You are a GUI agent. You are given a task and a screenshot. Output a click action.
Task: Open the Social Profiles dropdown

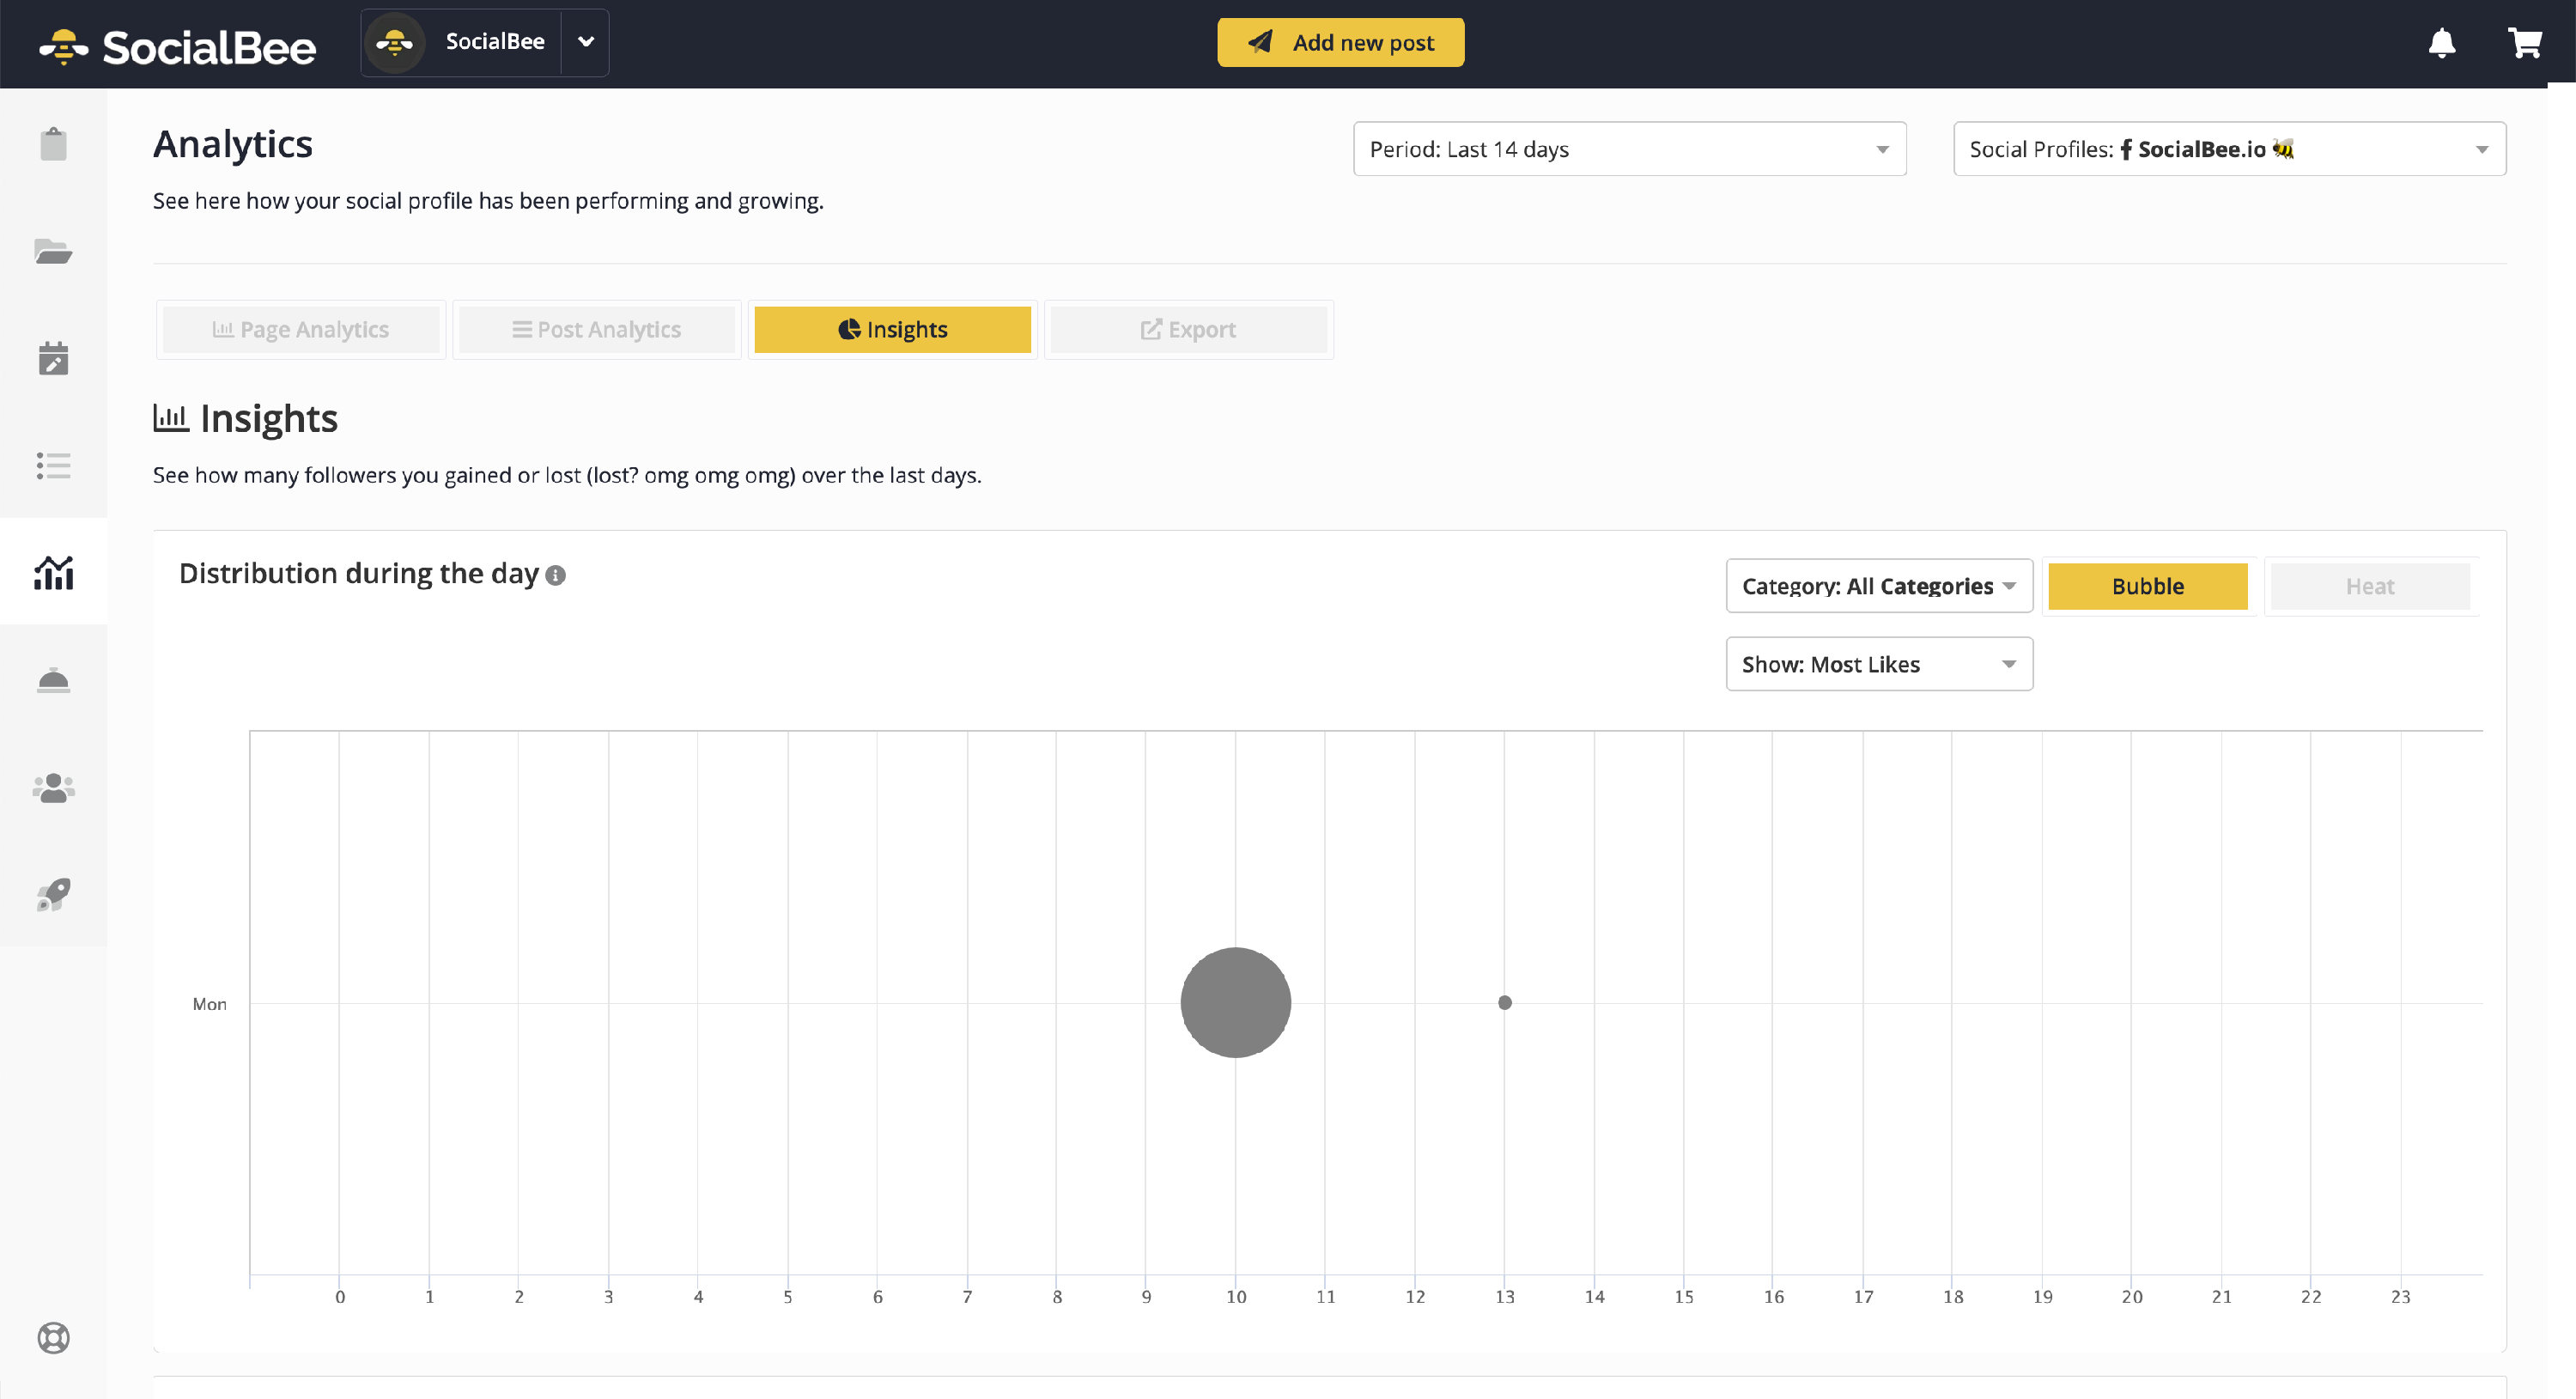tap(2229, 149)
